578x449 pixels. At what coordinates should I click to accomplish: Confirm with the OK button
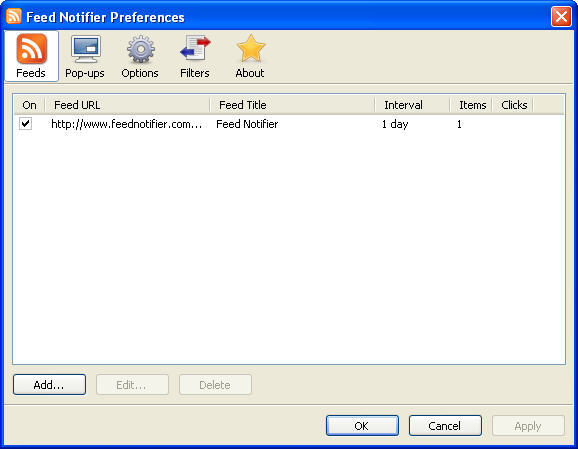coord(362,425)
